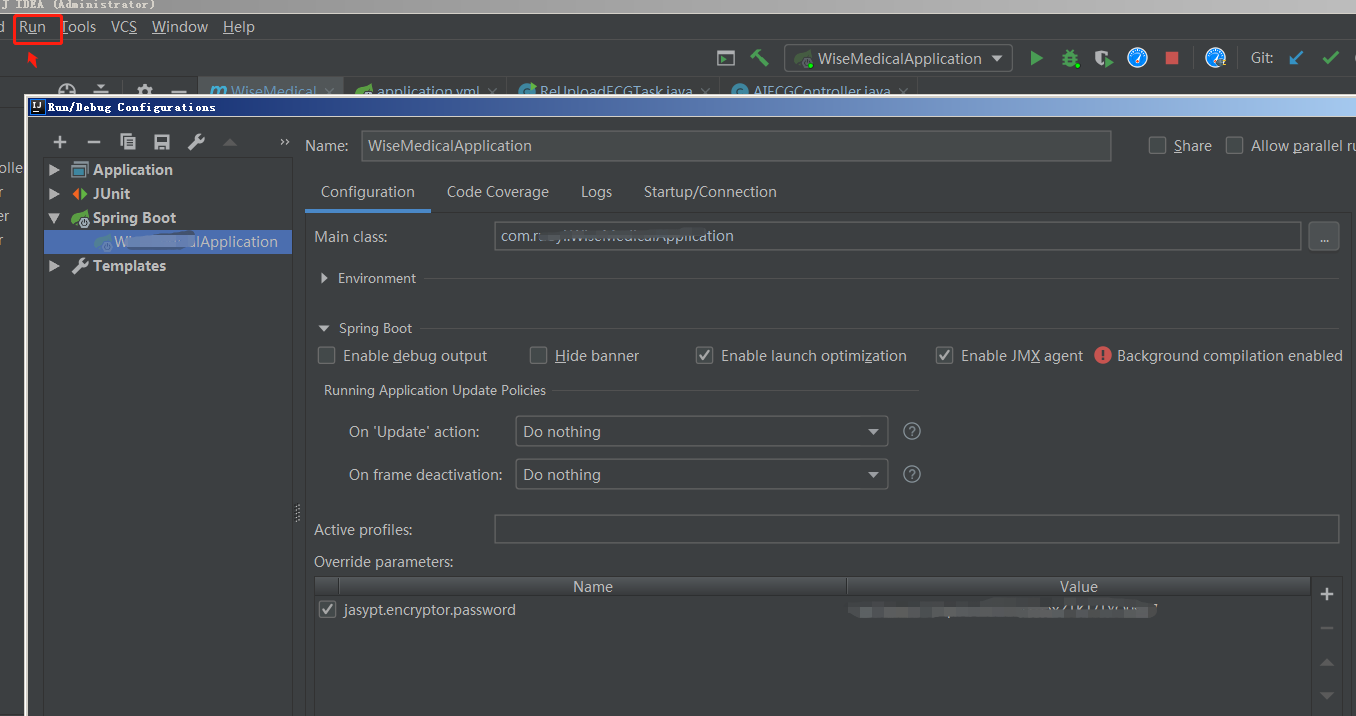Uncheck Enable JMX agent
The image size is (1356, 716).
[944, 355]
